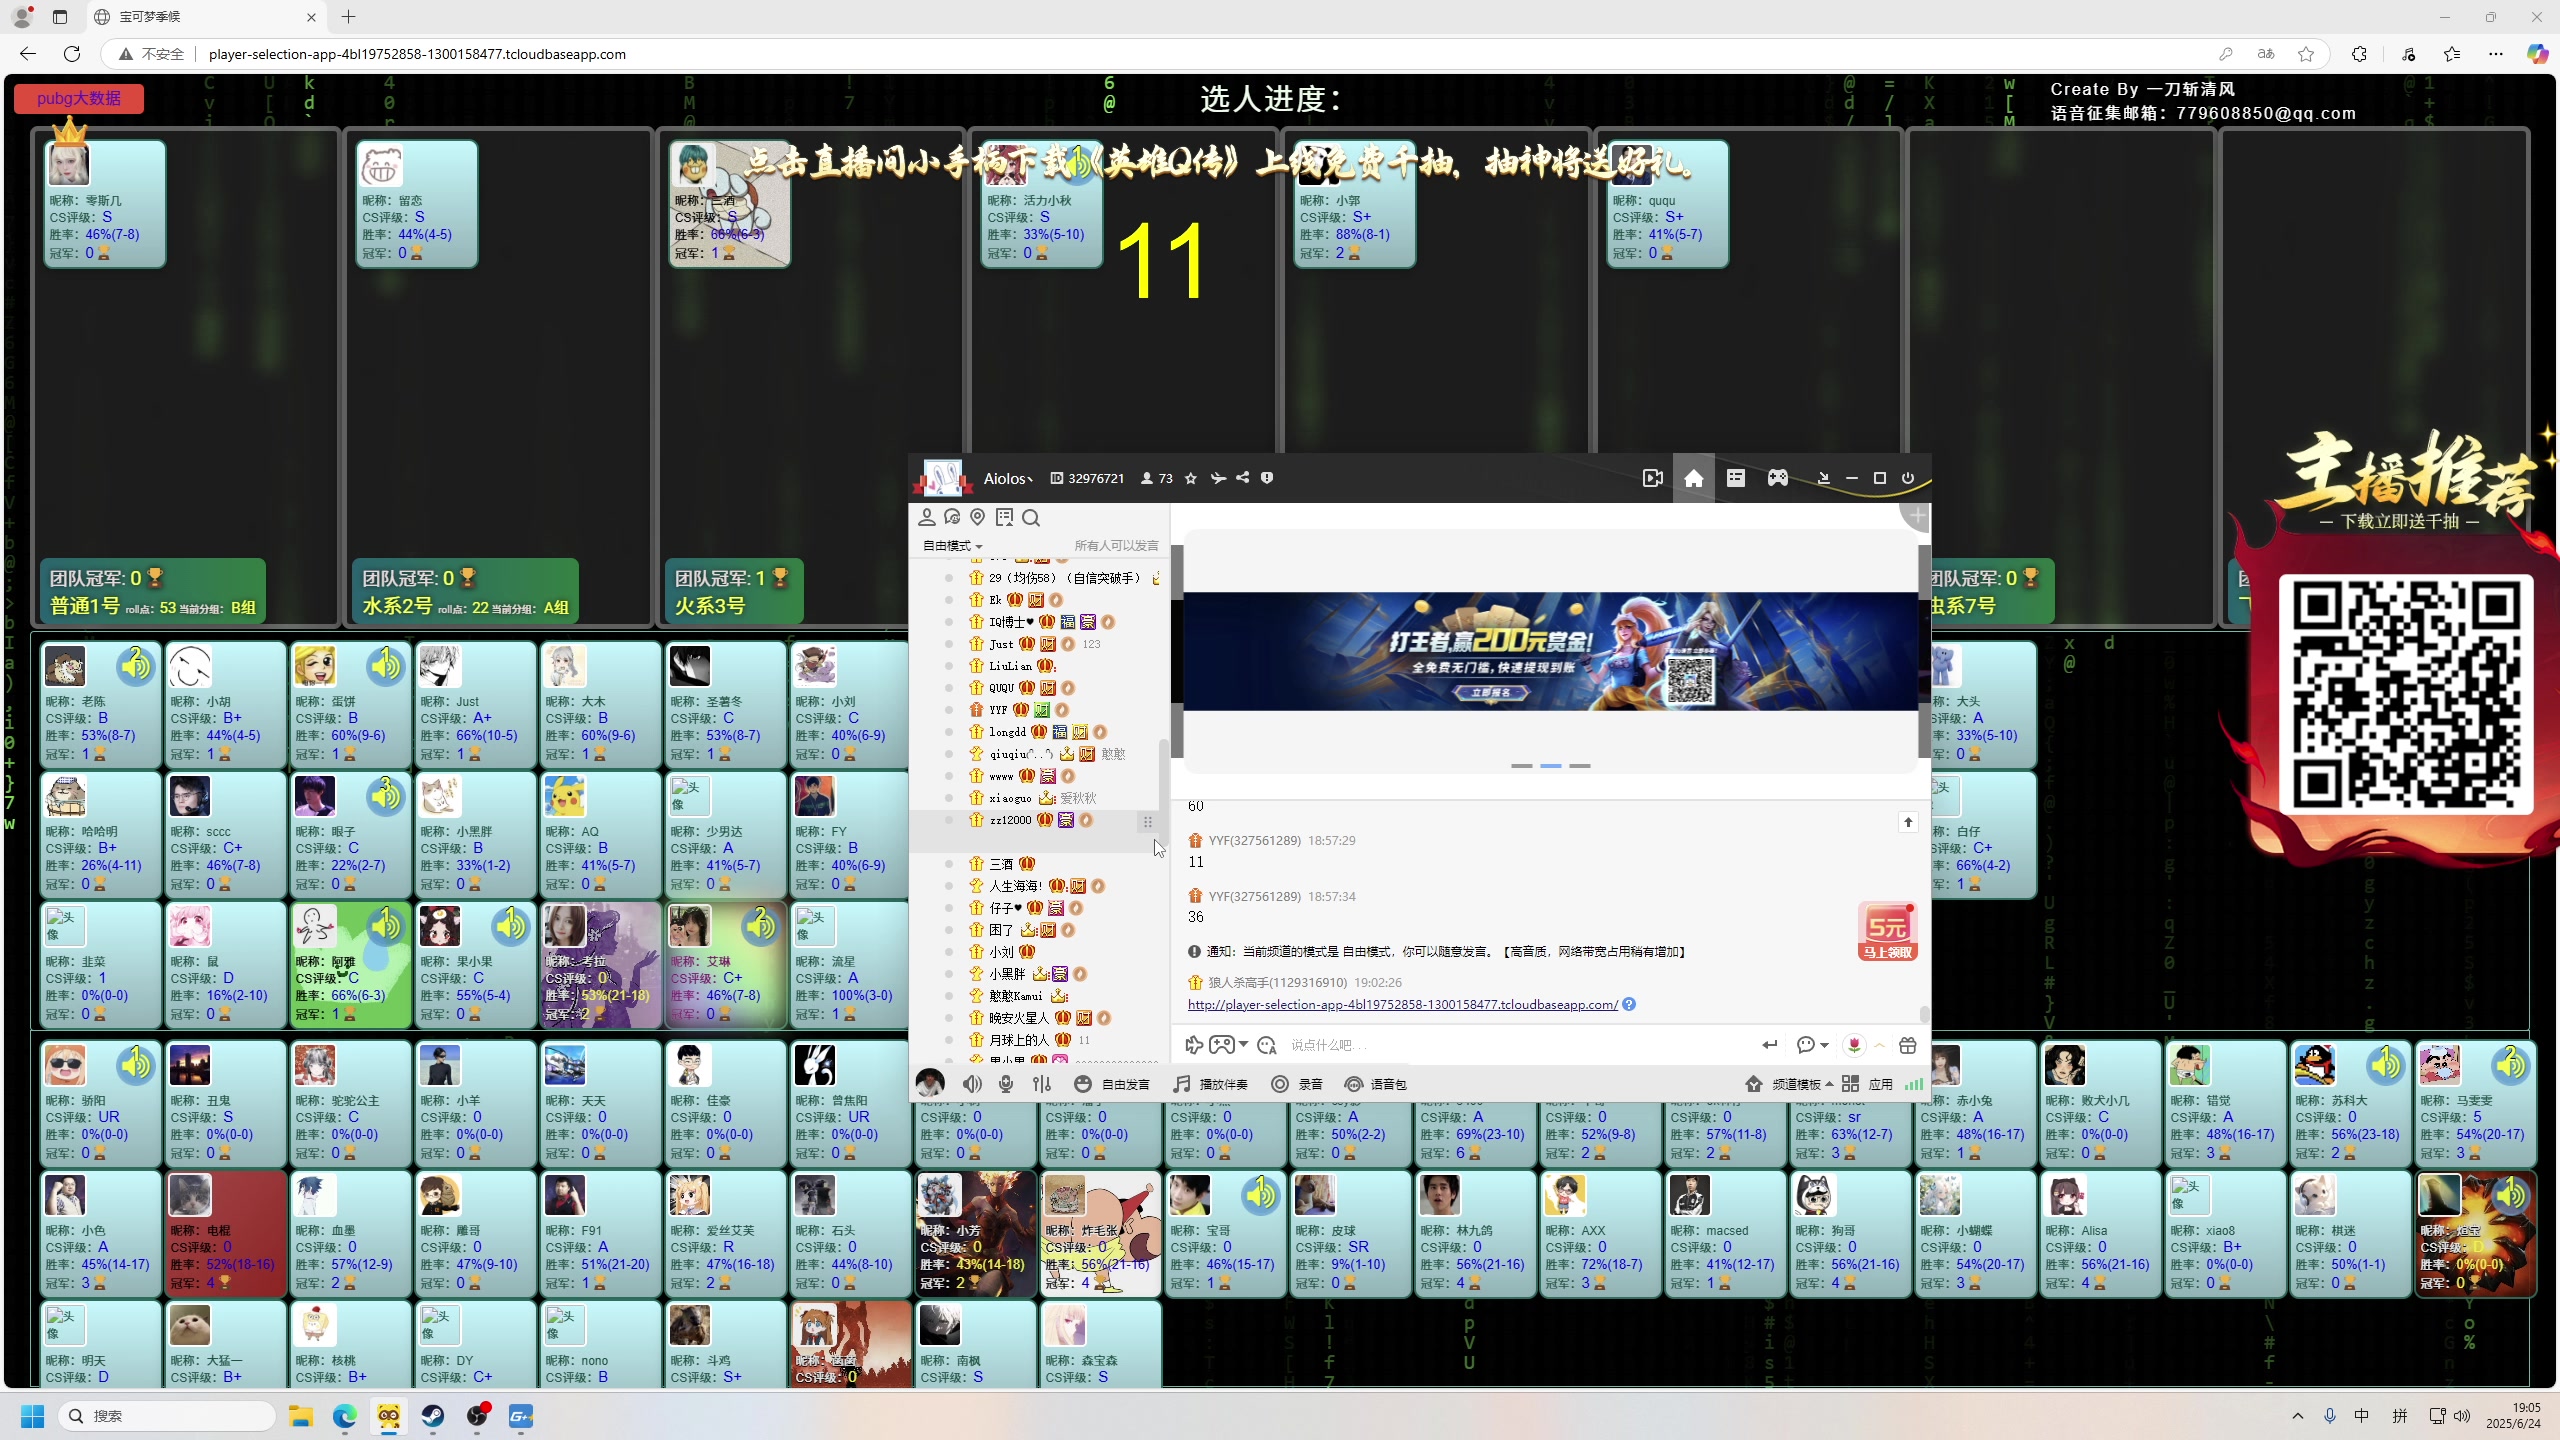
Task: Click the gift box icon right of chat input
Action: [x=1907, y=1045]
